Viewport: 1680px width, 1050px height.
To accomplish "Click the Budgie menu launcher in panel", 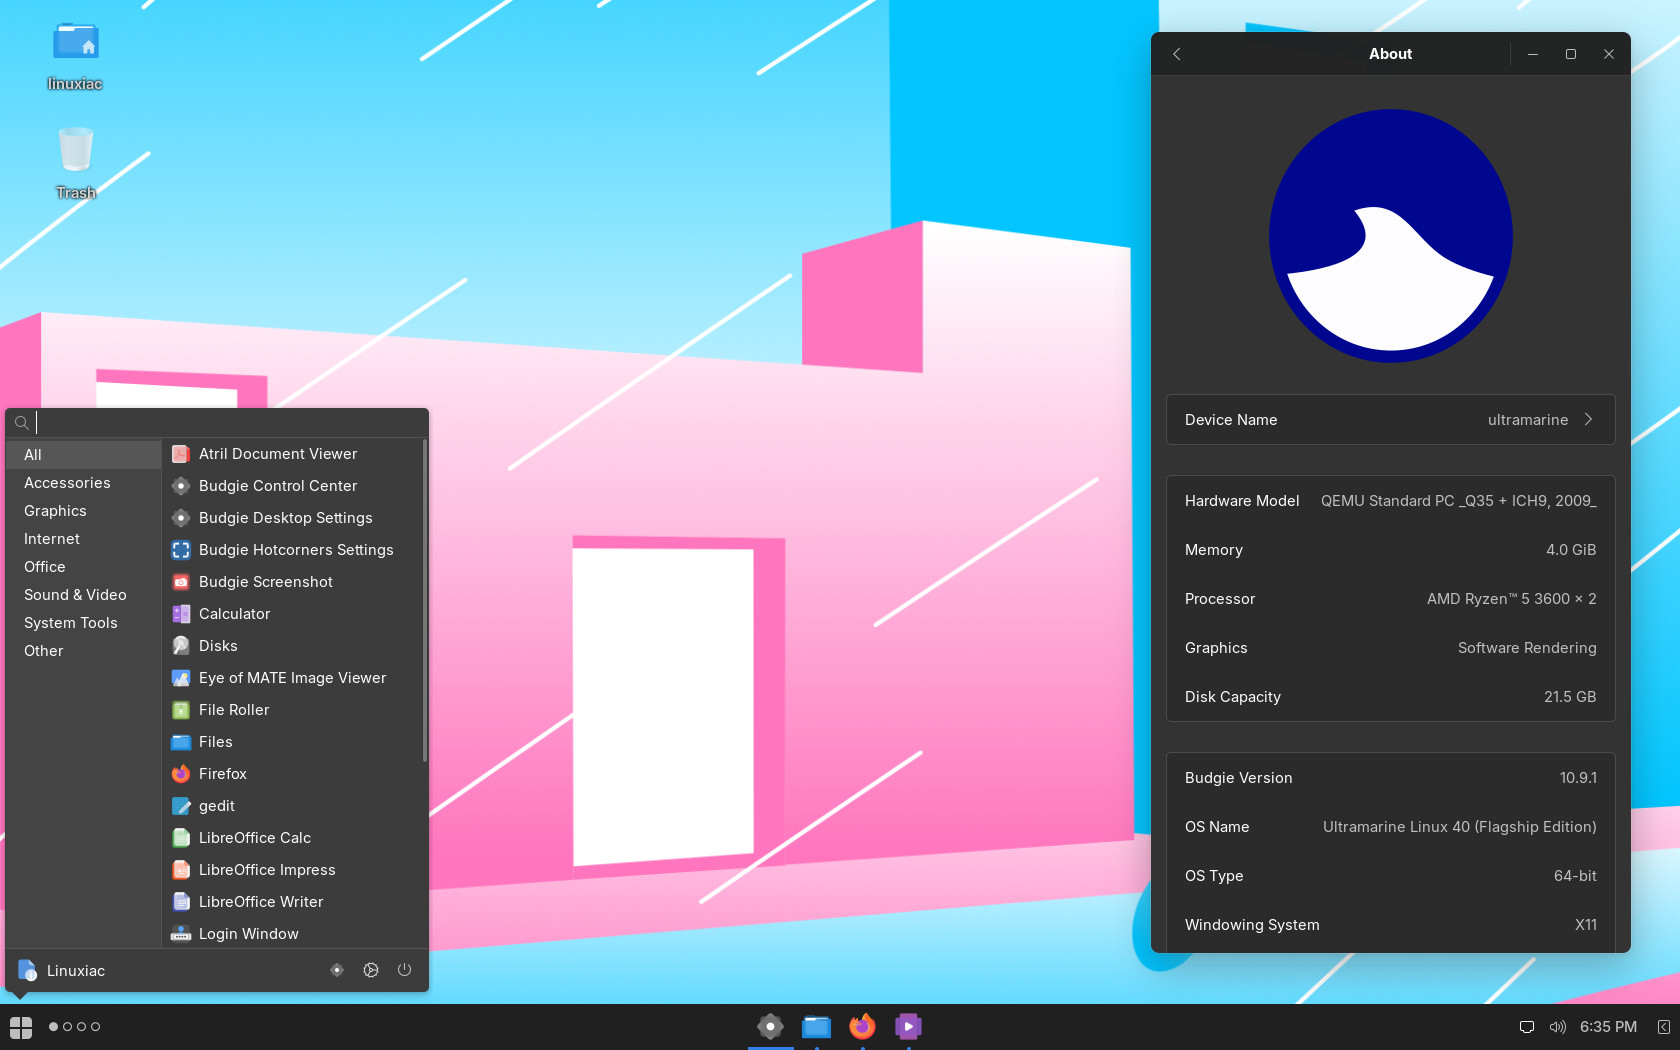I will pyautogui.click(x=21, y=1027).
